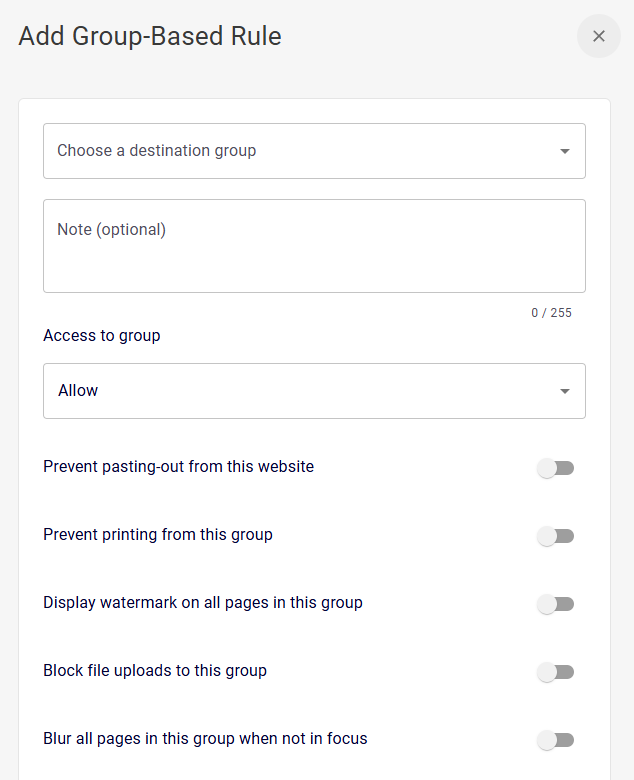Click the Display watermark on all pages label
The width and height of the screenshot is (634, 780).
click(x=202, y=603)
